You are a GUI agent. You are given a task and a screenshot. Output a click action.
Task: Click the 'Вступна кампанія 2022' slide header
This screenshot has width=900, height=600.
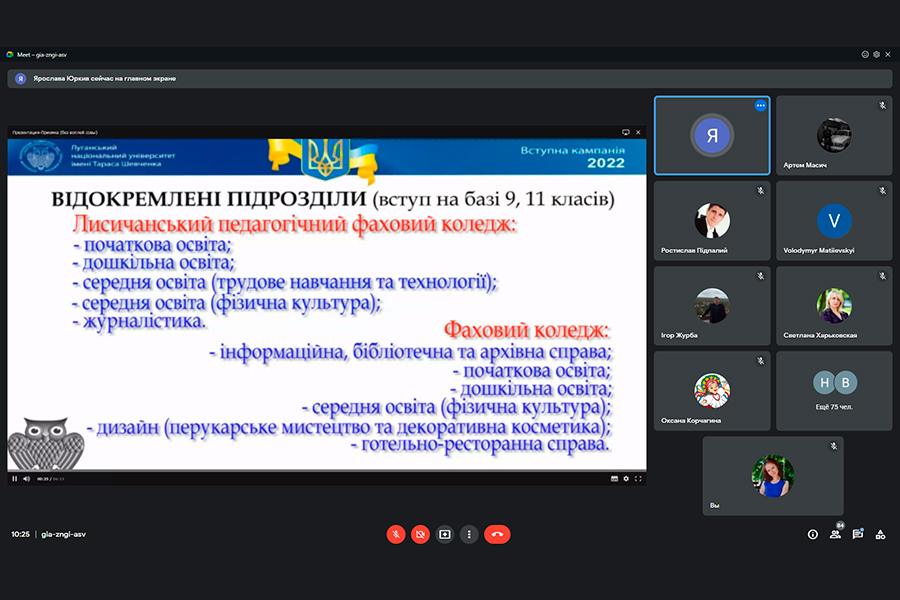[573, 156]
